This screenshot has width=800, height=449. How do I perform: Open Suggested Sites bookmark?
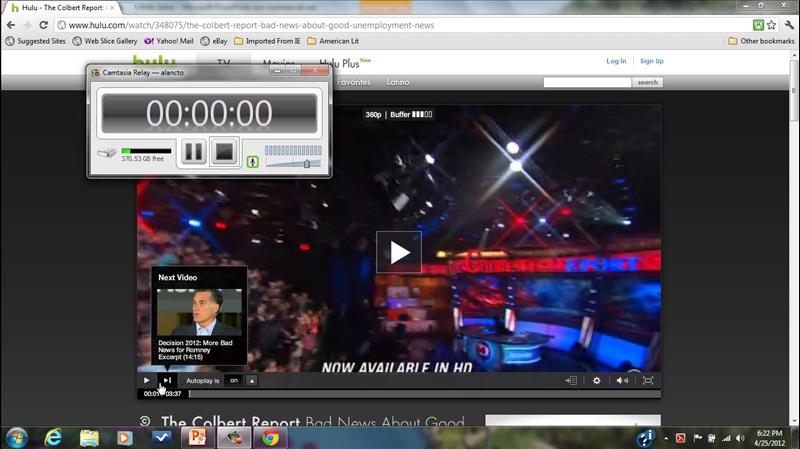click(x=36, y=41)
